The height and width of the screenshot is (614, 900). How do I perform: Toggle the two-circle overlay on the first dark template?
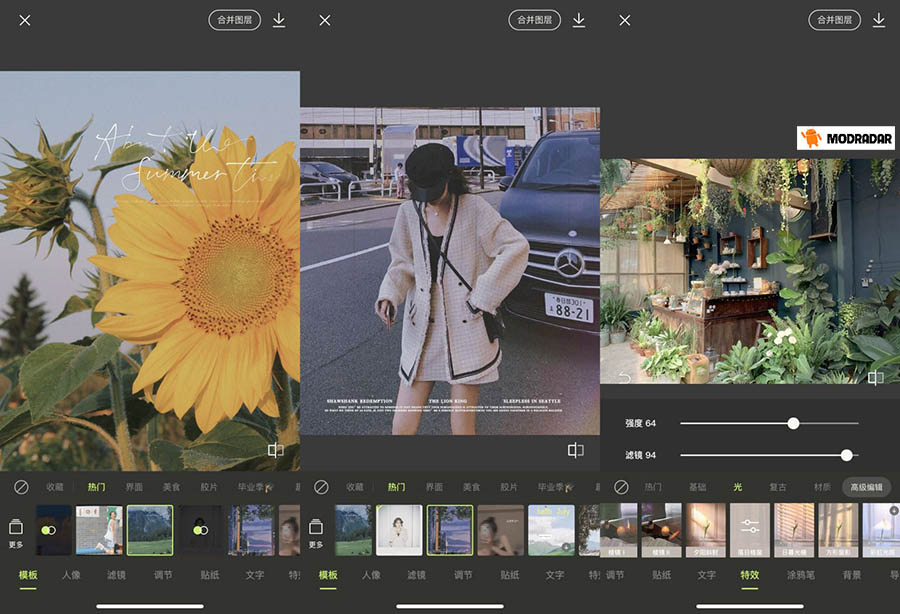point(49,530)
